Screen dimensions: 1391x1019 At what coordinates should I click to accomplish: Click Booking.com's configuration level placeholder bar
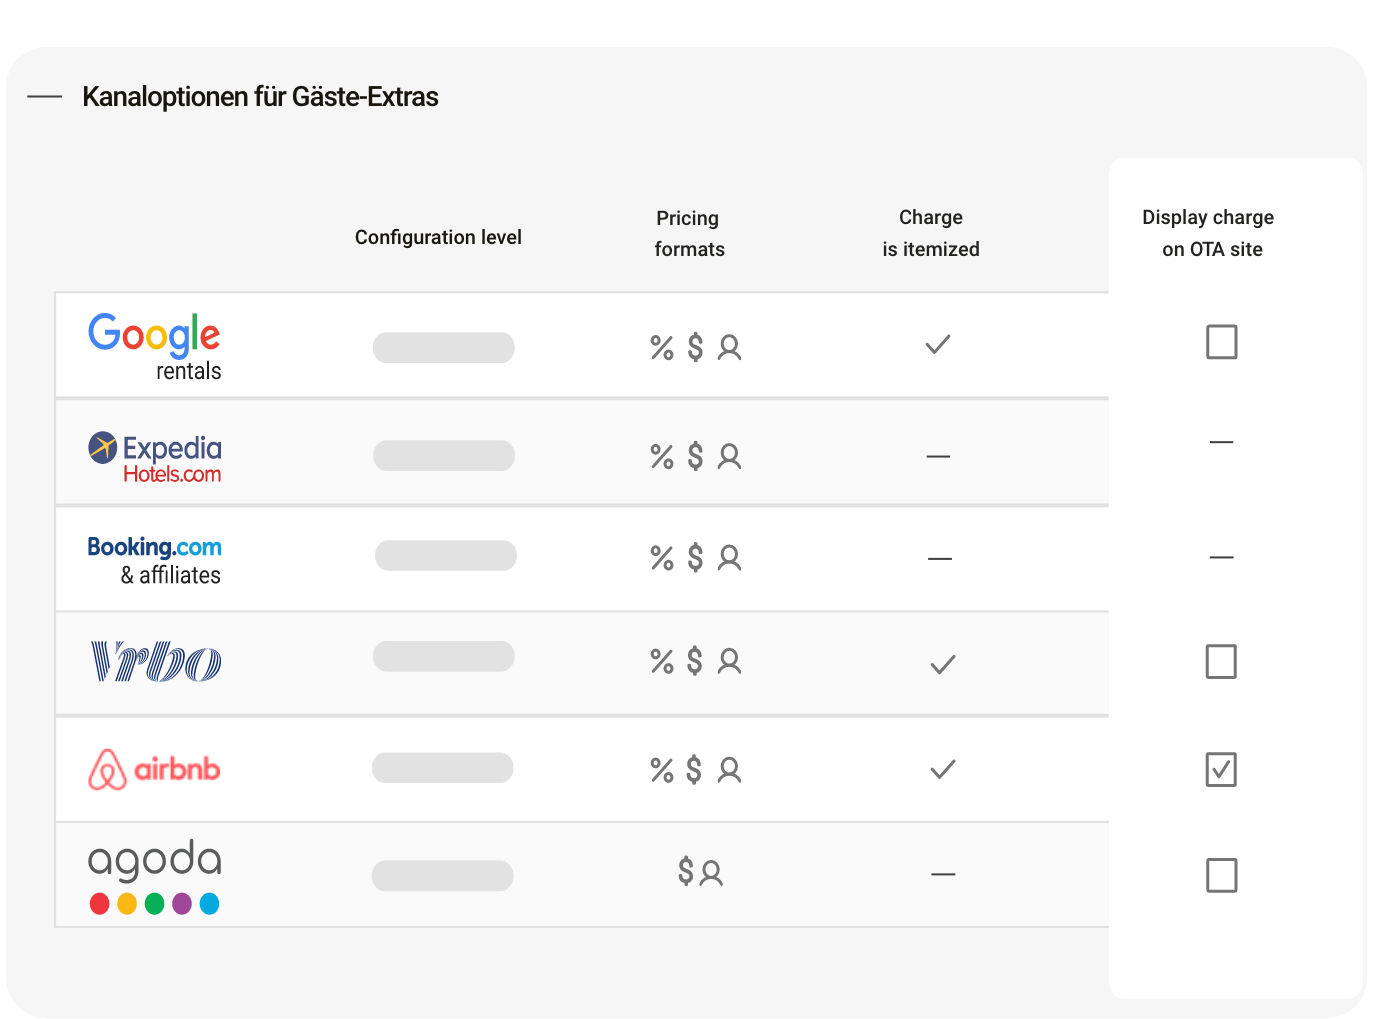(446, 556)
